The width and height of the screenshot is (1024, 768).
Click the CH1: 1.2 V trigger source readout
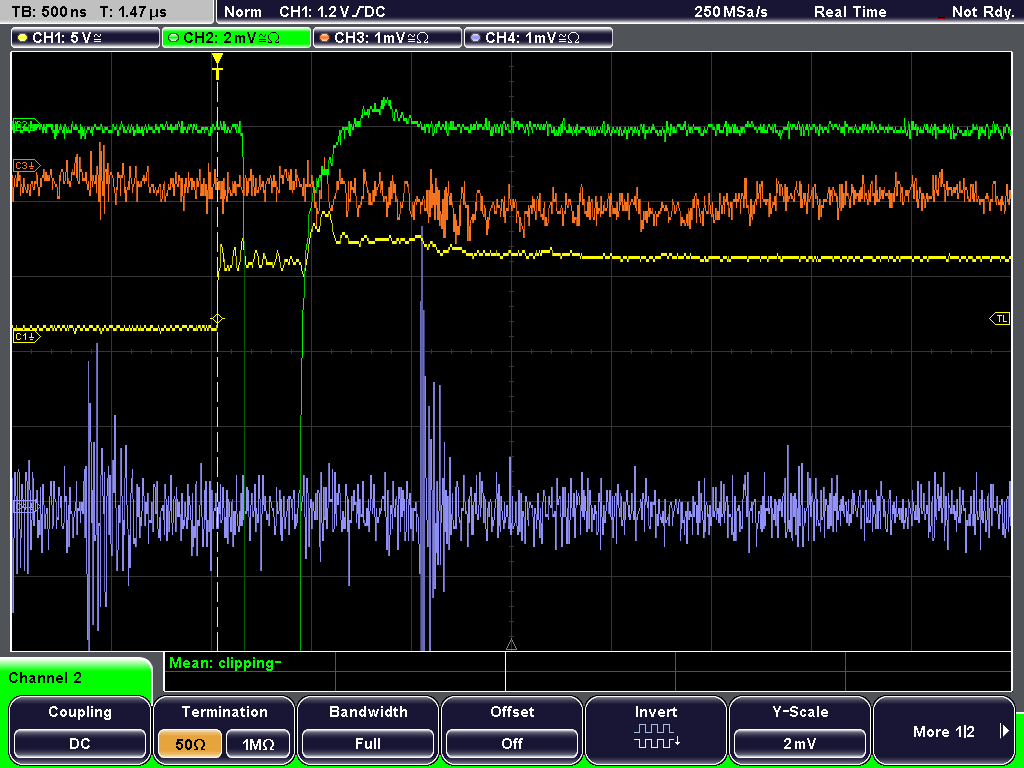332,12
